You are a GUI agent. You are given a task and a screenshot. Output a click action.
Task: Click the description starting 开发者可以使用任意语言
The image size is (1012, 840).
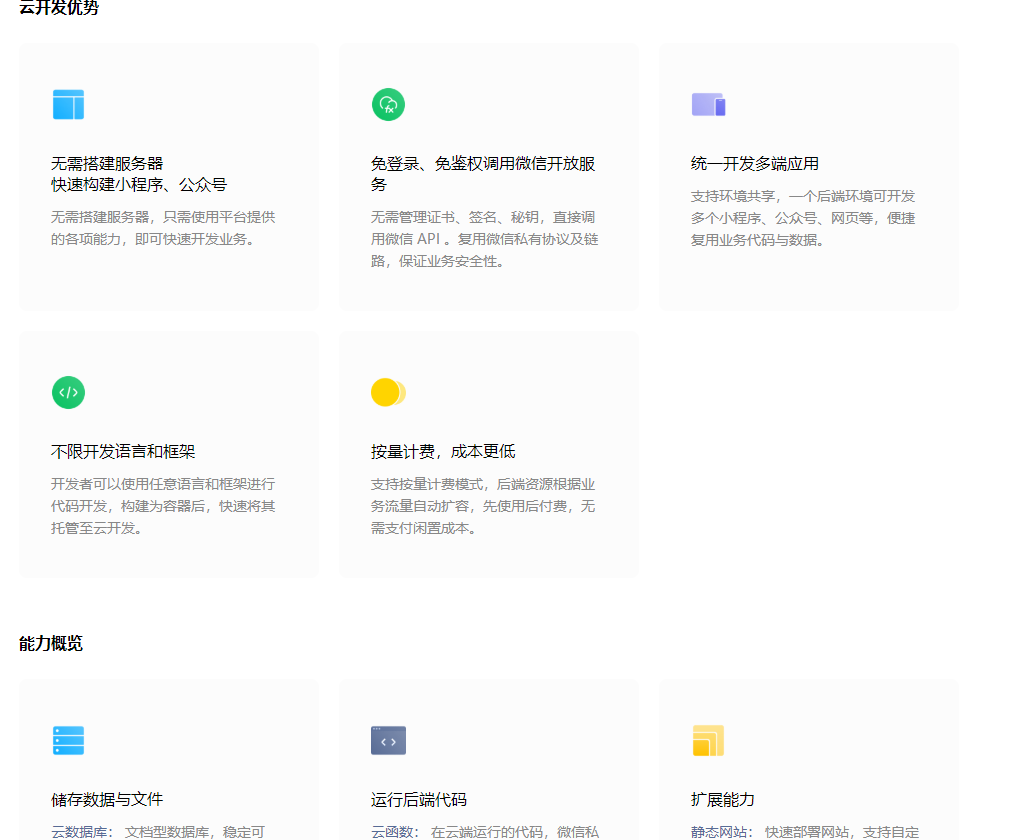[x=163, y=506]
